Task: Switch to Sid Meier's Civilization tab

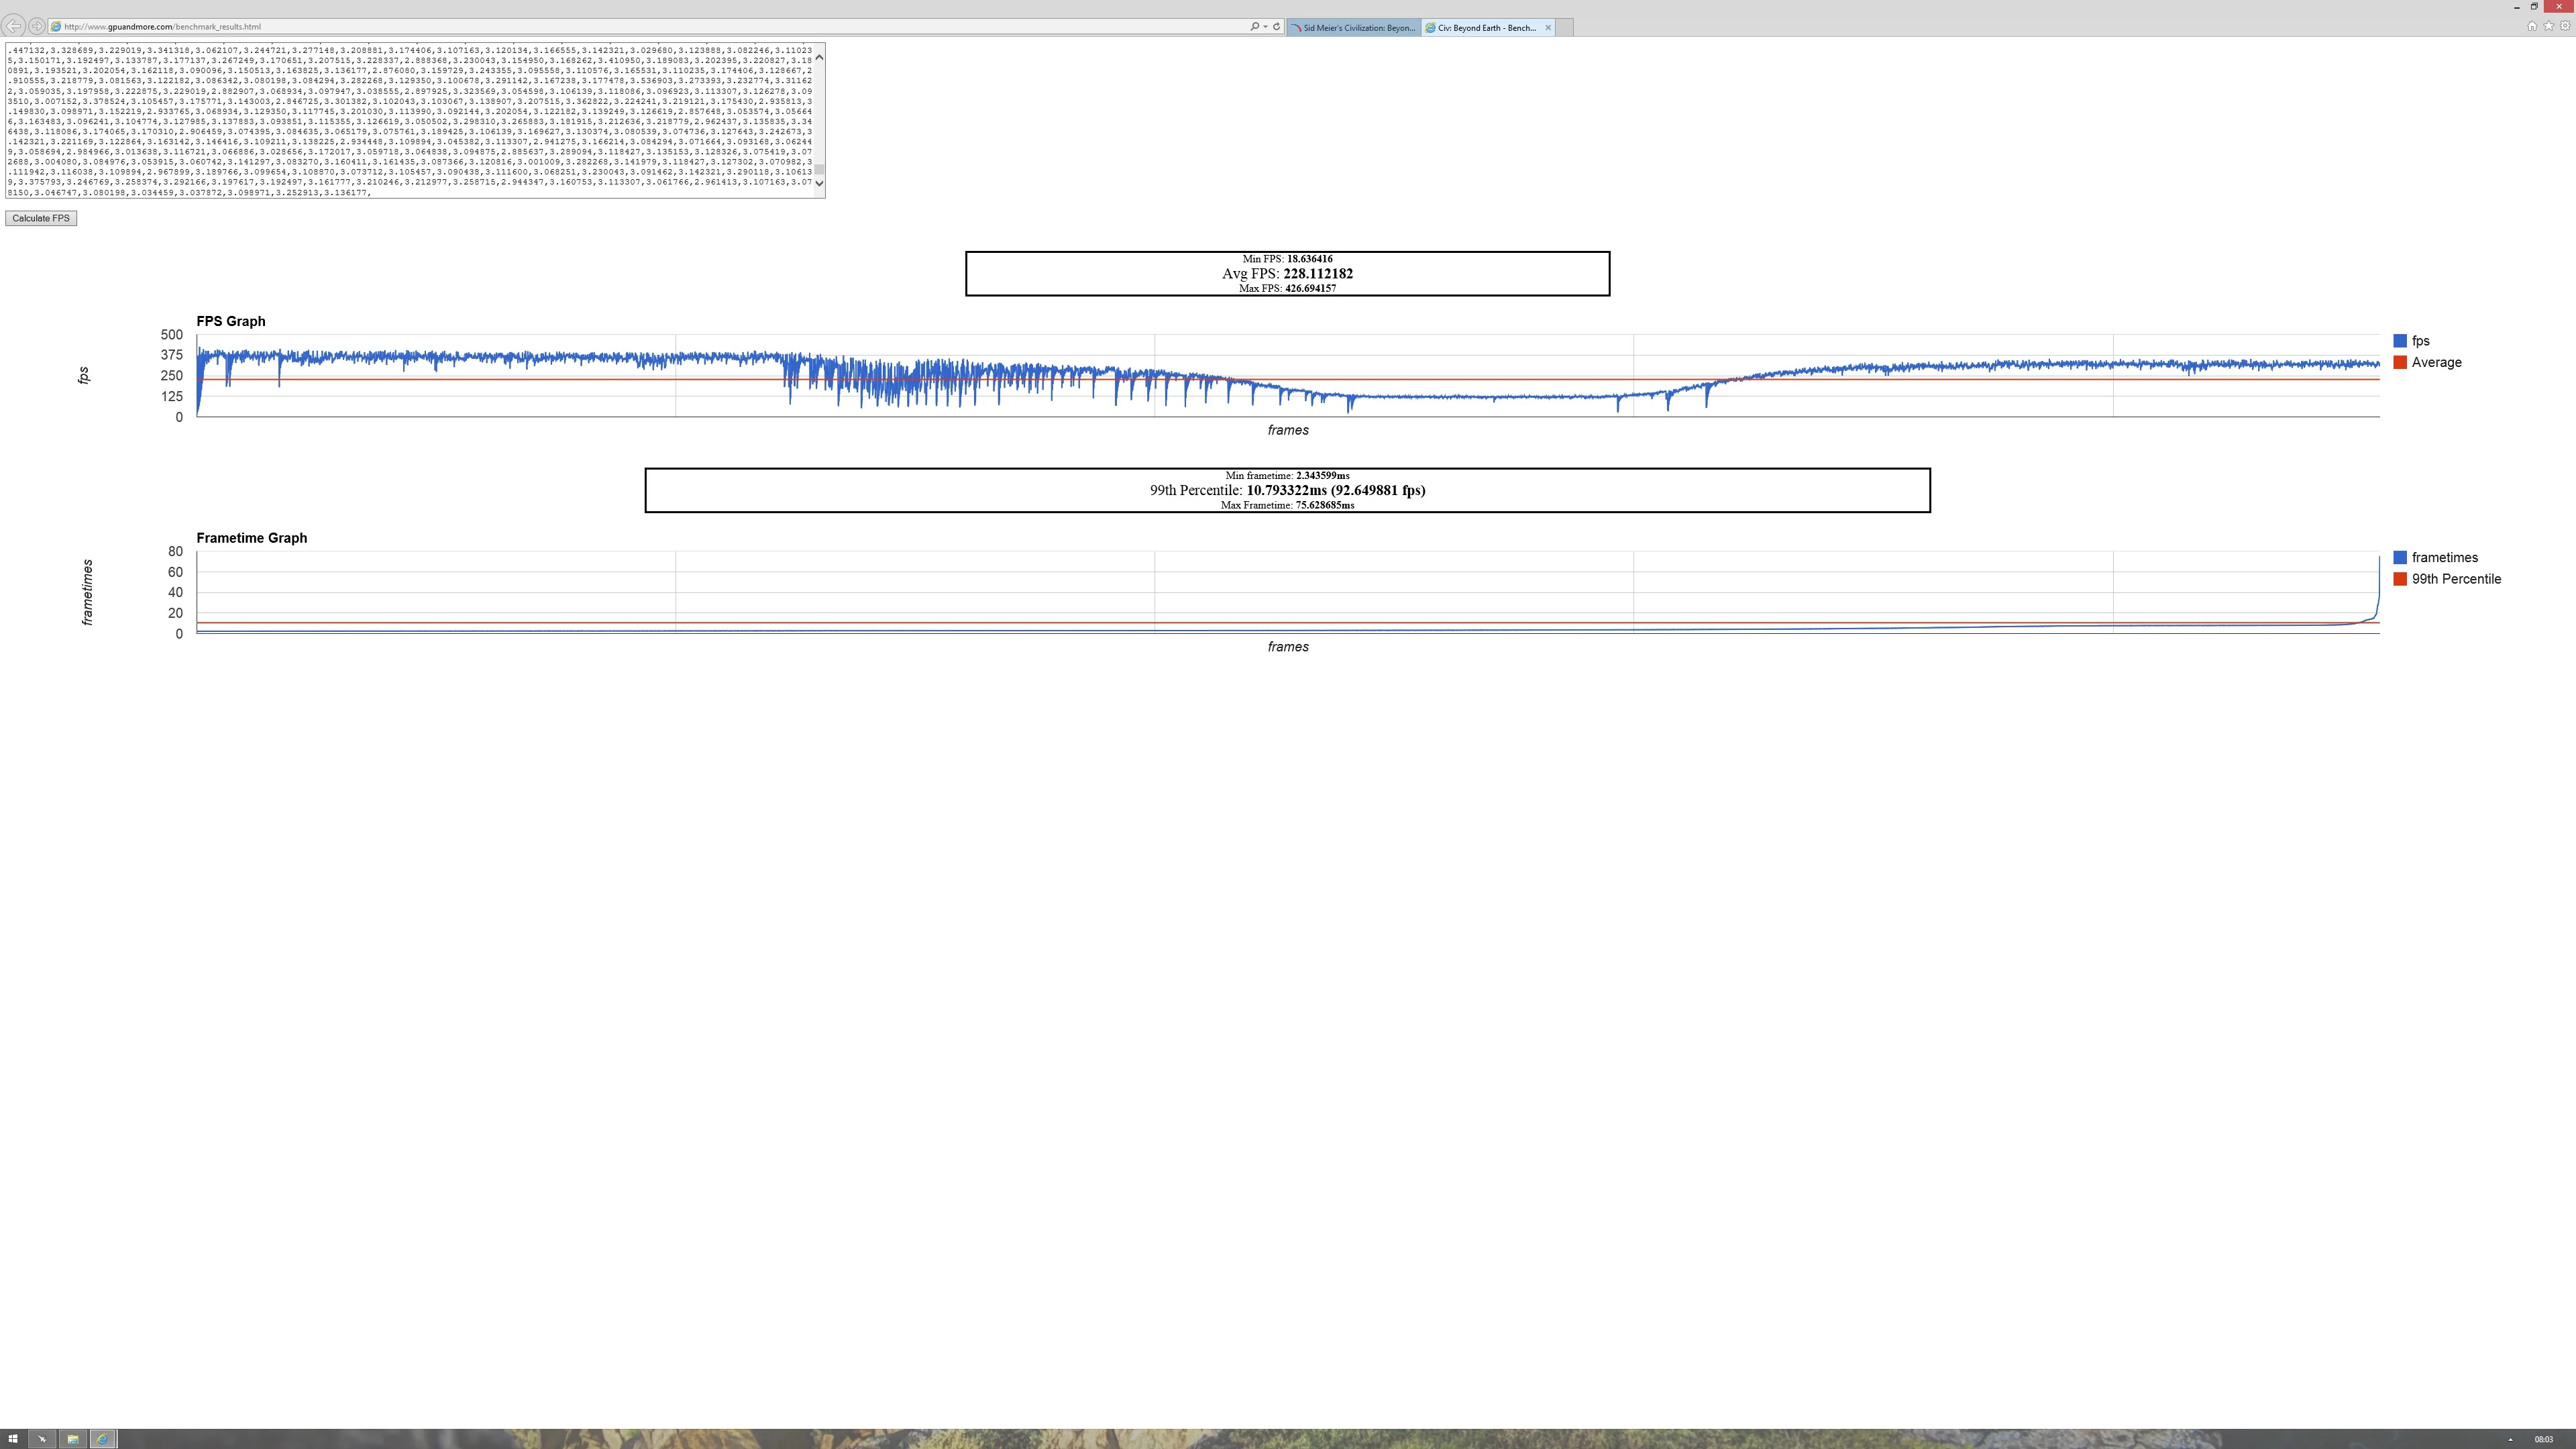Action: (x=1353, y=28)
